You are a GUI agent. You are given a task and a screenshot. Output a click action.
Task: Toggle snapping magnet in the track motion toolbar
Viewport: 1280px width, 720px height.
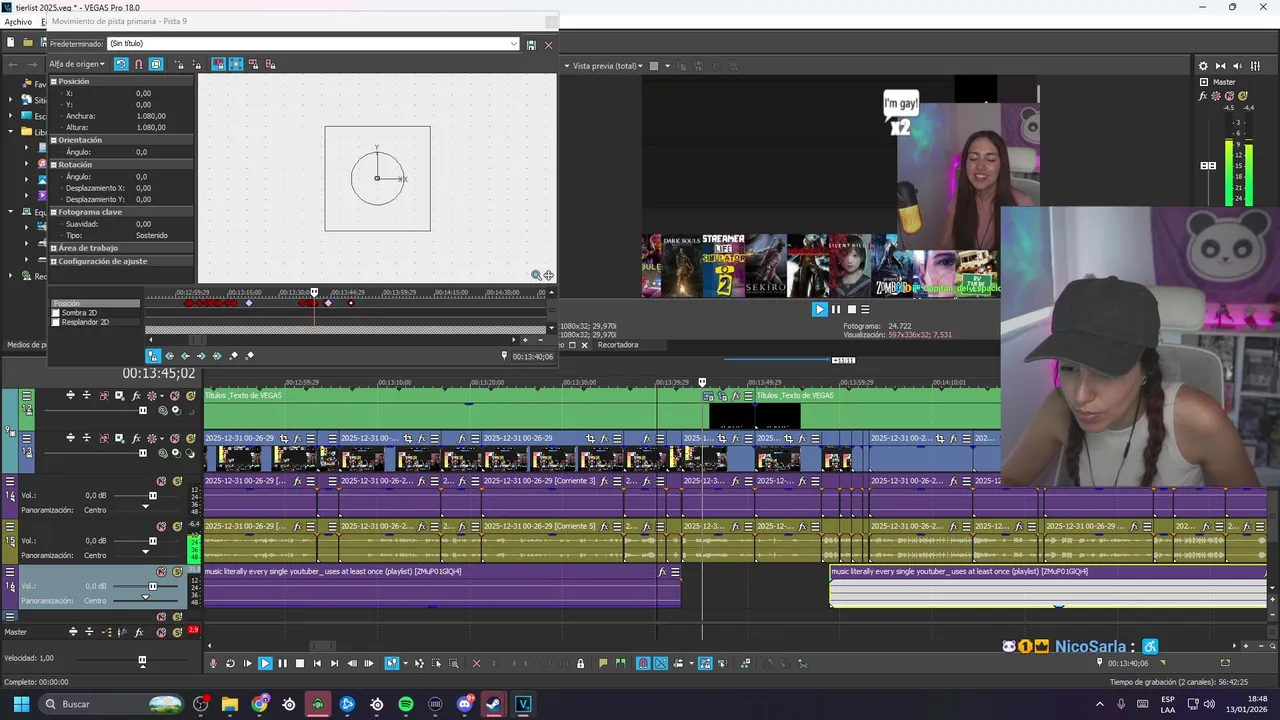pyautogui.click(x=138, y=64)
